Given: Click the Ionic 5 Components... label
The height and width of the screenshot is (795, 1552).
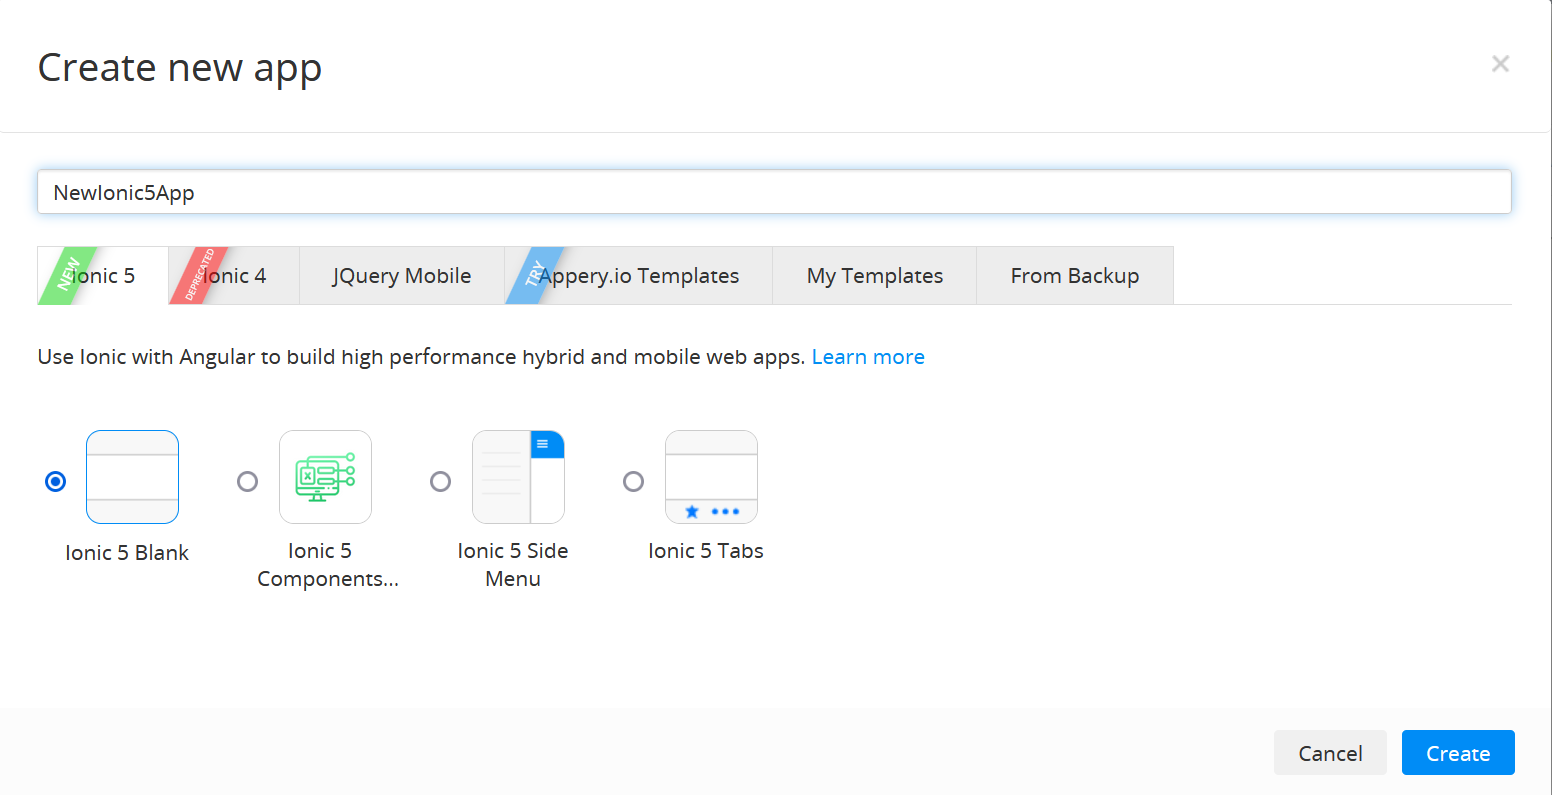Looking at the screenshot, I should (327, 565).
